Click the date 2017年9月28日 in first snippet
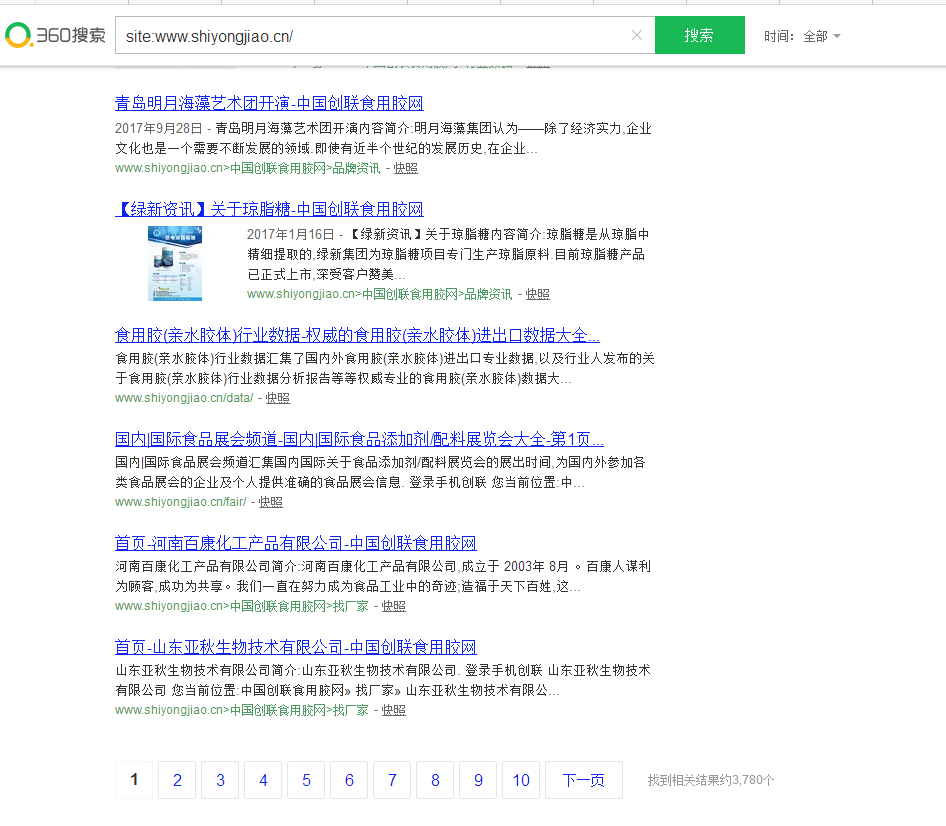The width and height of the screenshot is (946, 826). 158,129
